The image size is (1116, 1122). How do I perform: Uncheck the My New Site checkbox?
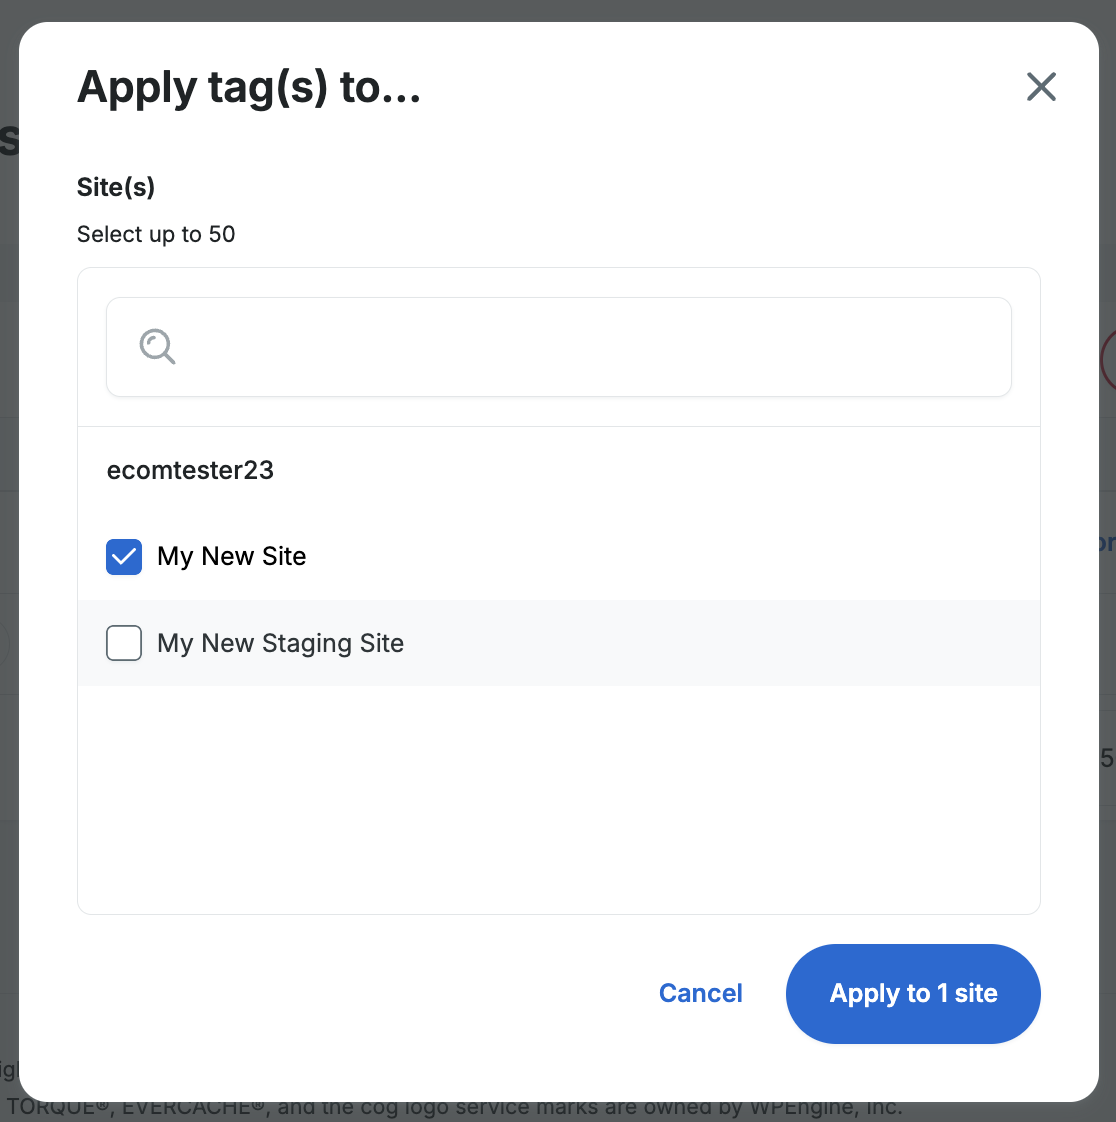coord(123,557)
